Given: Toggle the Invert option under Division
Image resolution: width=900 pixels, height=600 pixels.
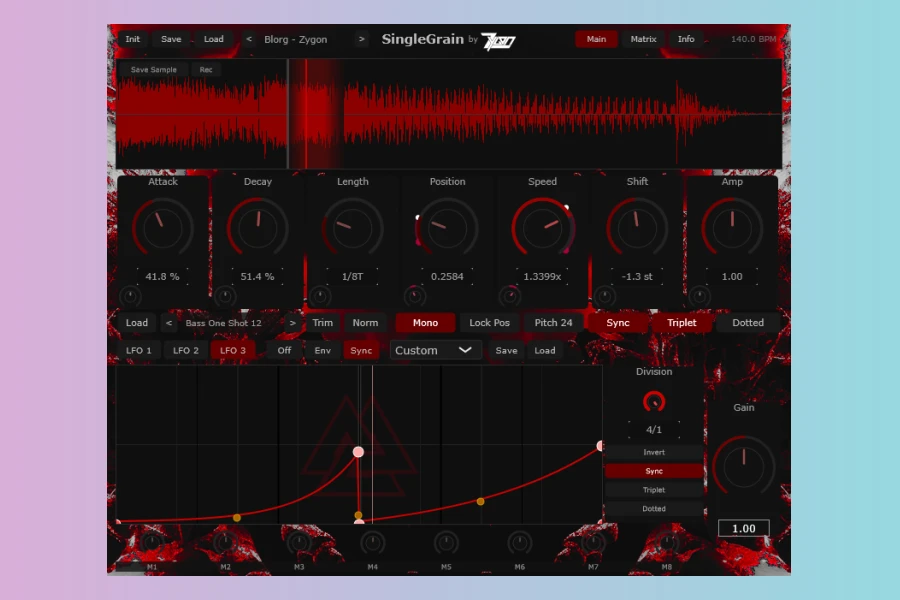Looking at the screenshot, I should tap(654, 453).
